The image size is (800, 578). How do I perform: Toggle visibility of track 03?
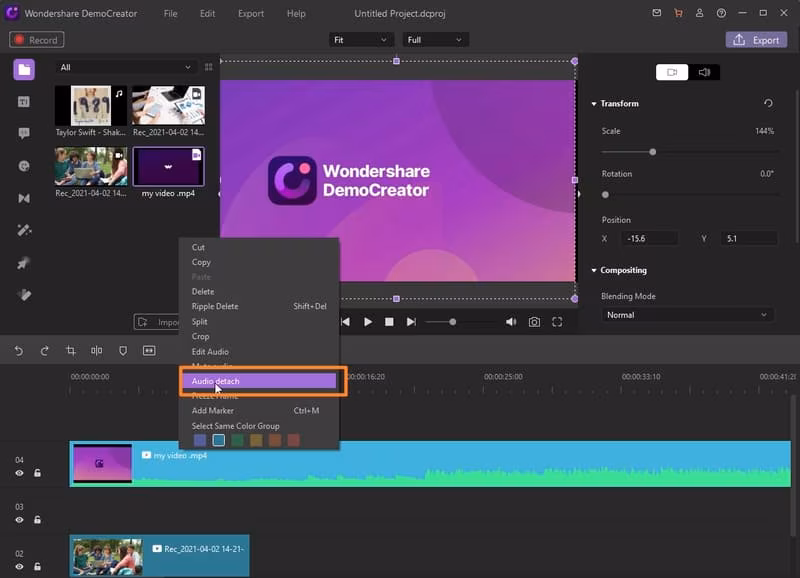(x=19, y=520)
